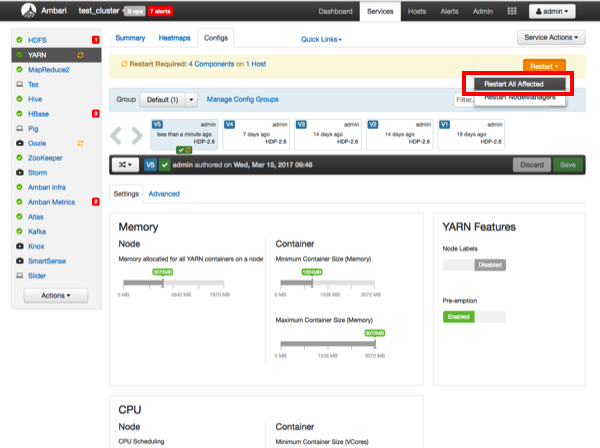
Task: Click the Tez client laptop icon
Action: 20,84
